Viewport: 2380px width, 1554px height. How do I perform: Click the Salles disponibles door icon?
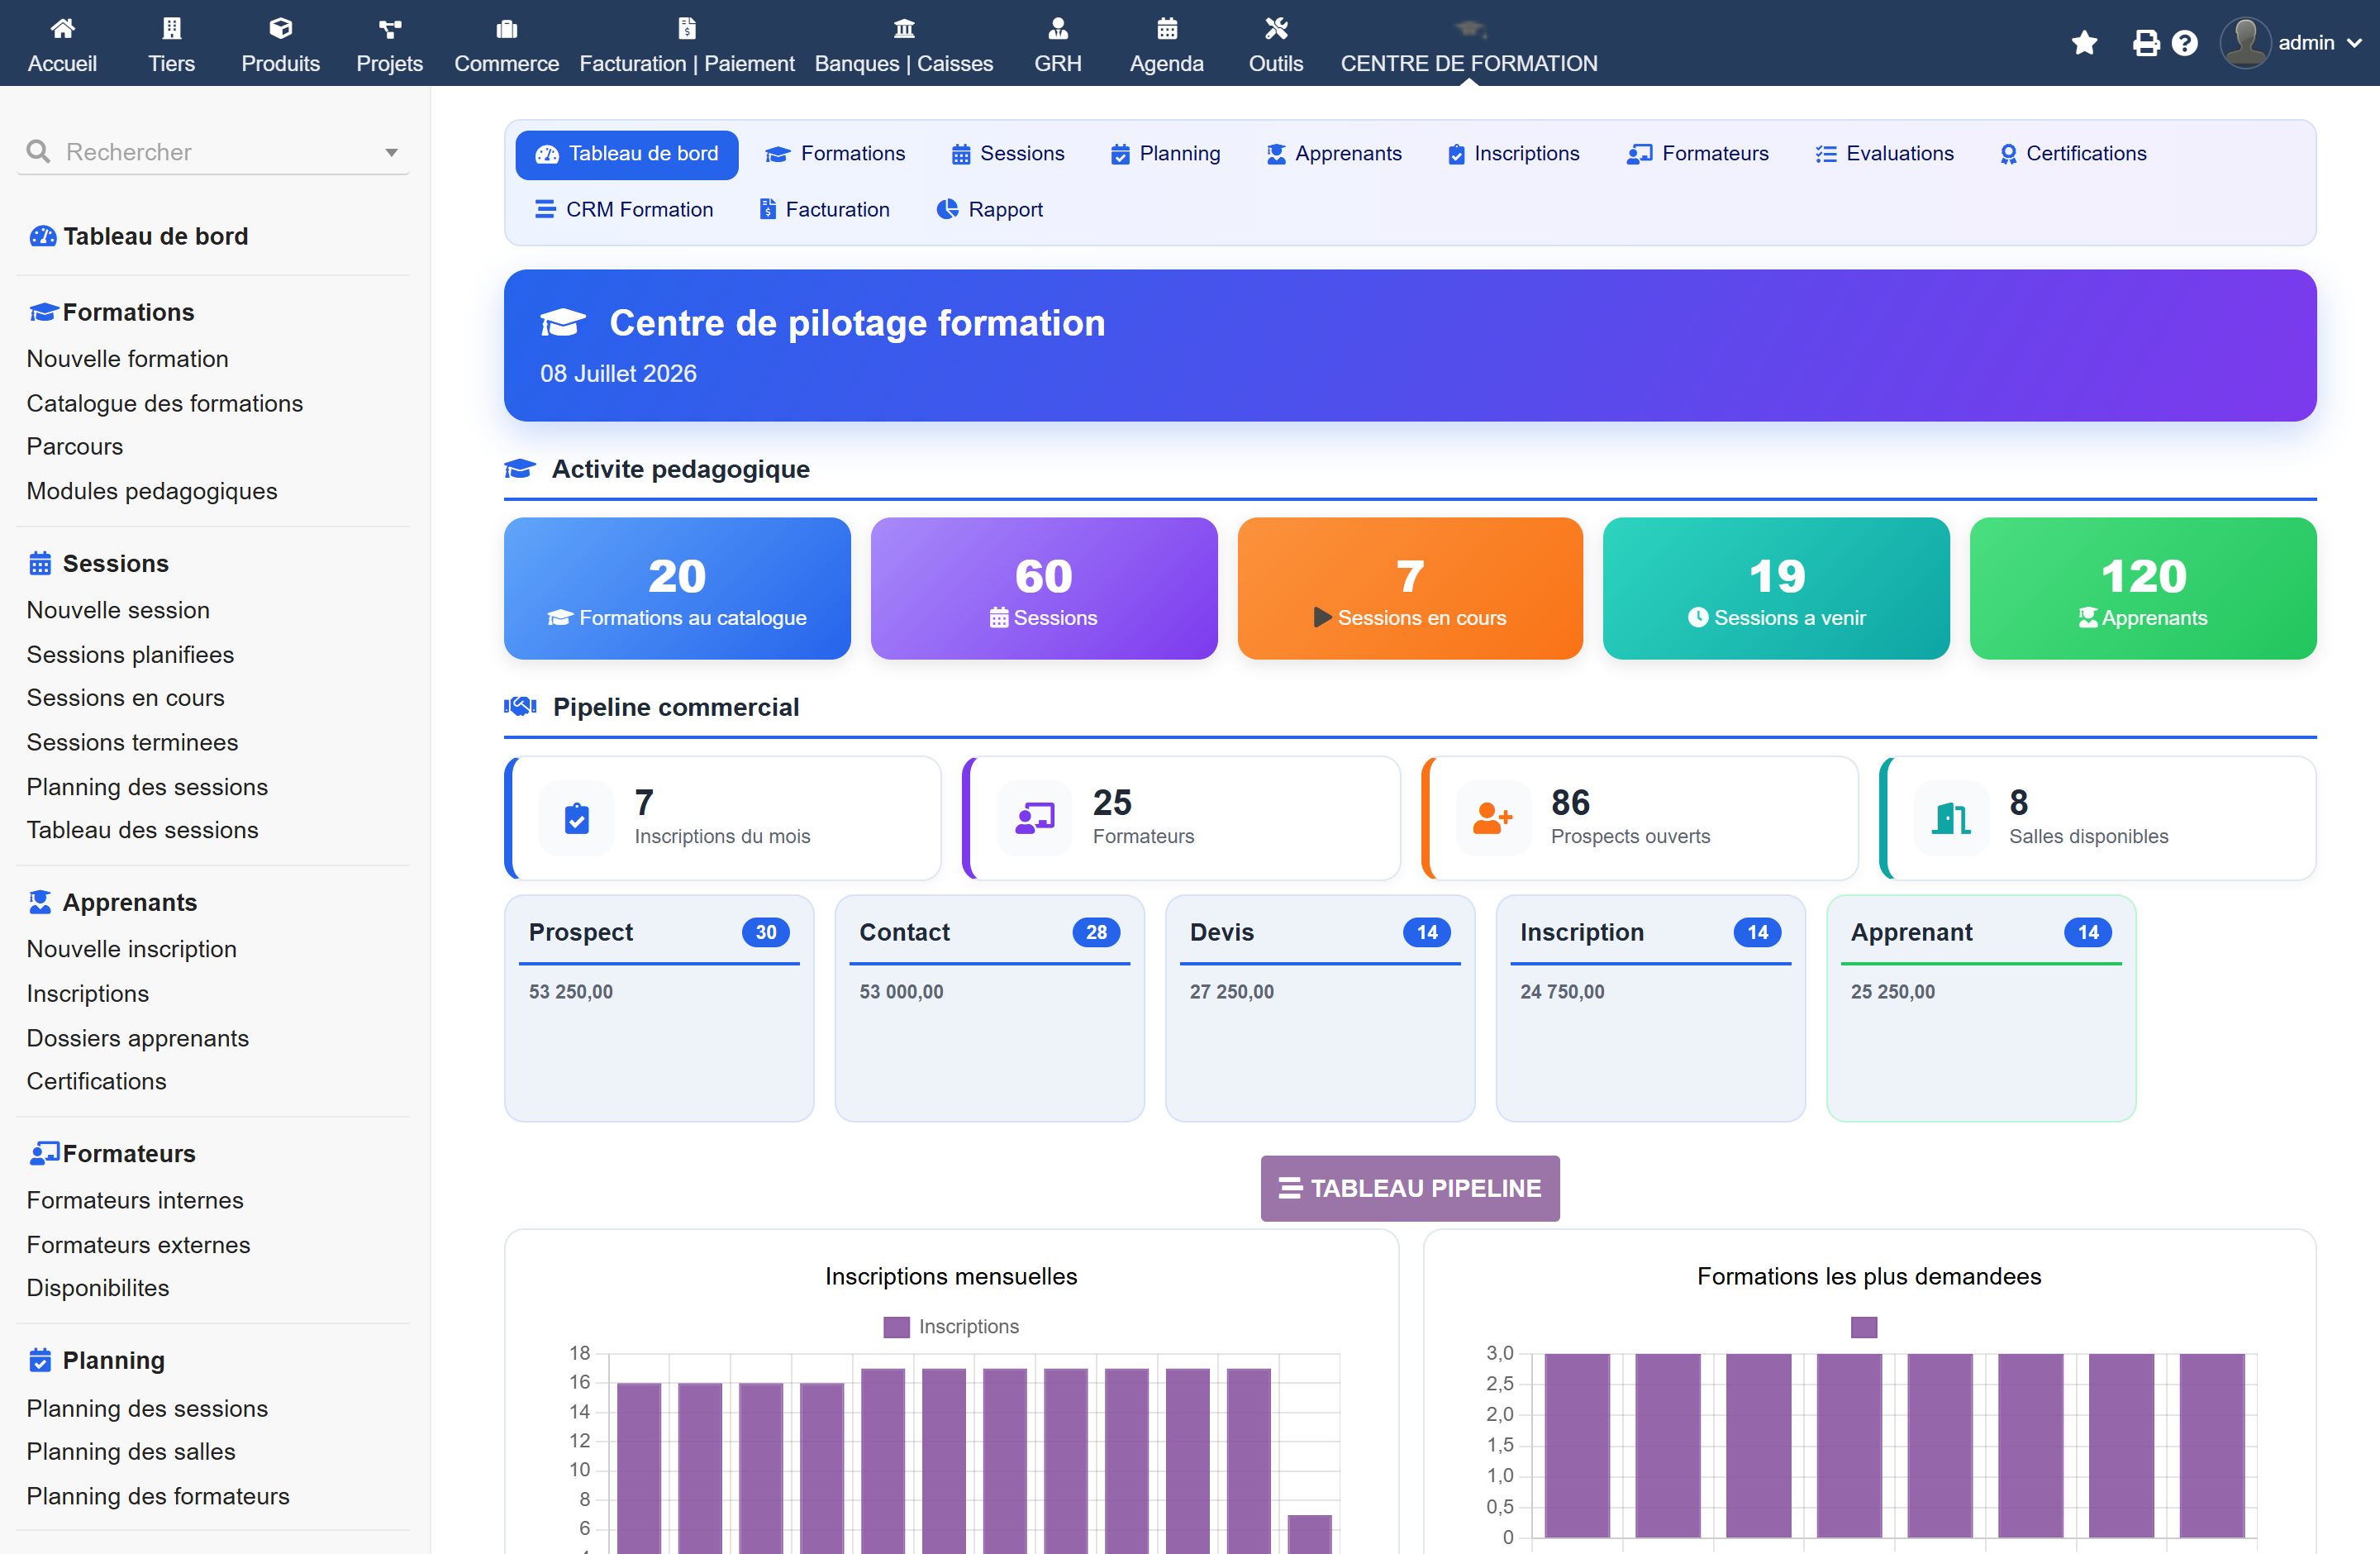(1951, 818)
